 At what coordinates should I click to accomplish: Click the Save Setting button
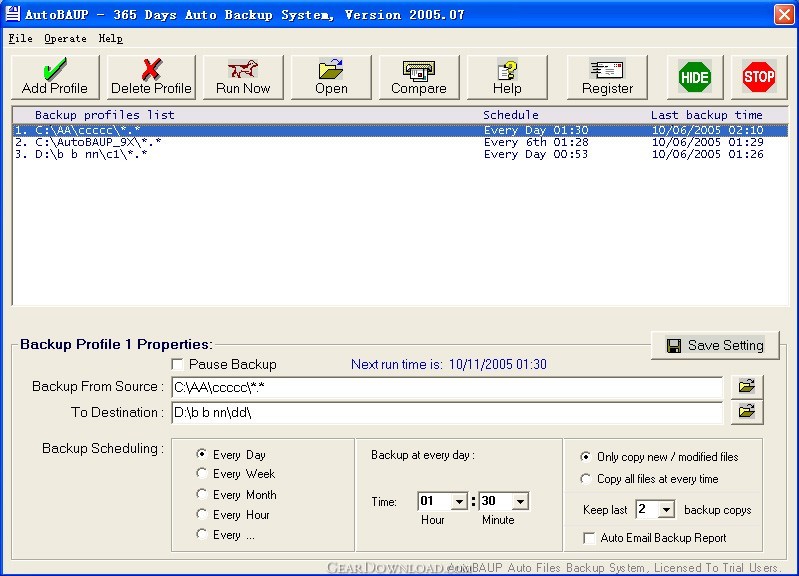[x=715, y=346]
